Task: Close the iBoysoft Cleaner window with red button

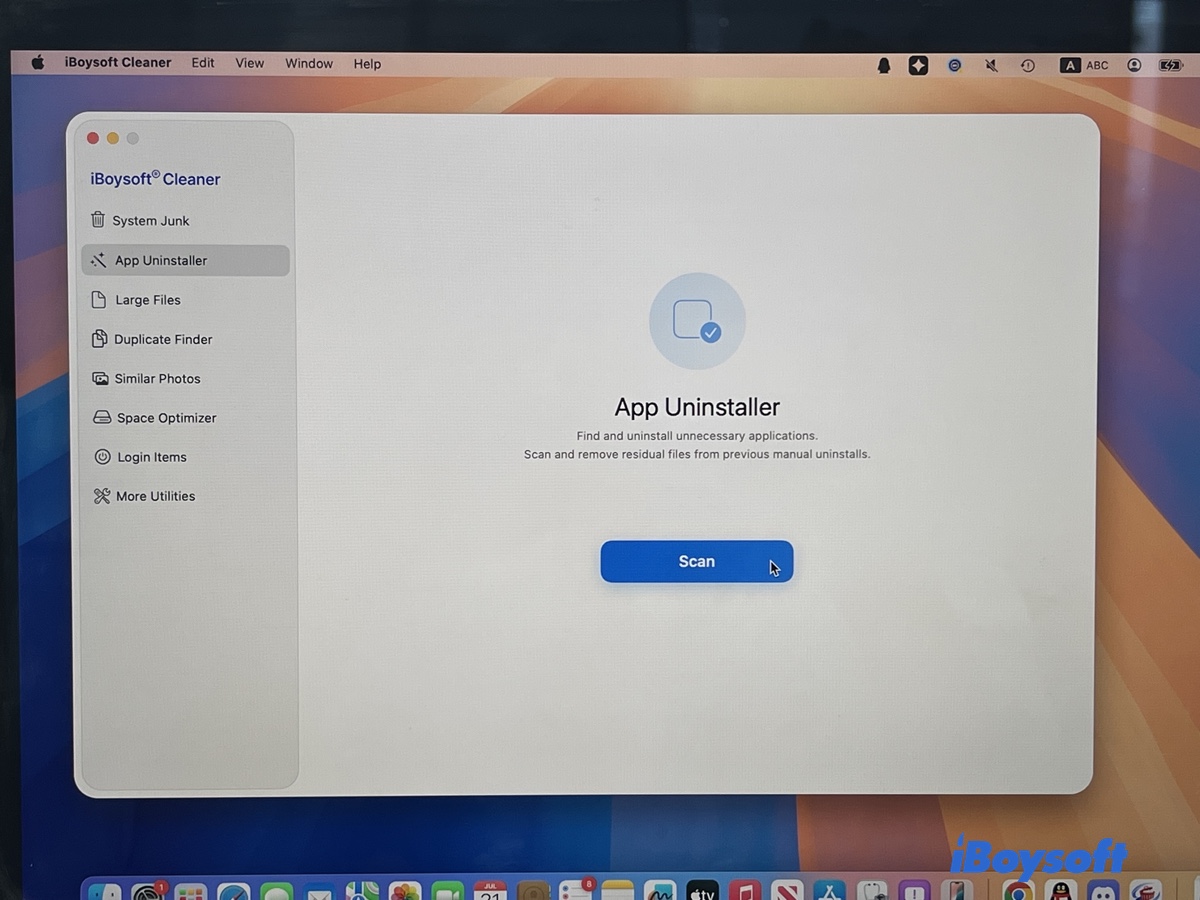Action: 93,138
